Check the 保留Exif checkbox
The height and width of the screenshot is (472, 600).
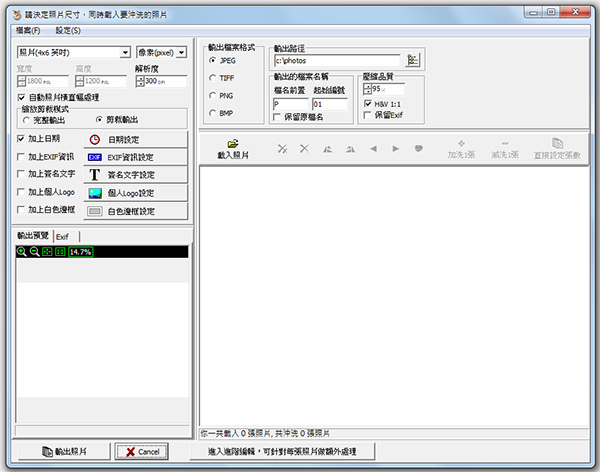[x=368, y=115]
